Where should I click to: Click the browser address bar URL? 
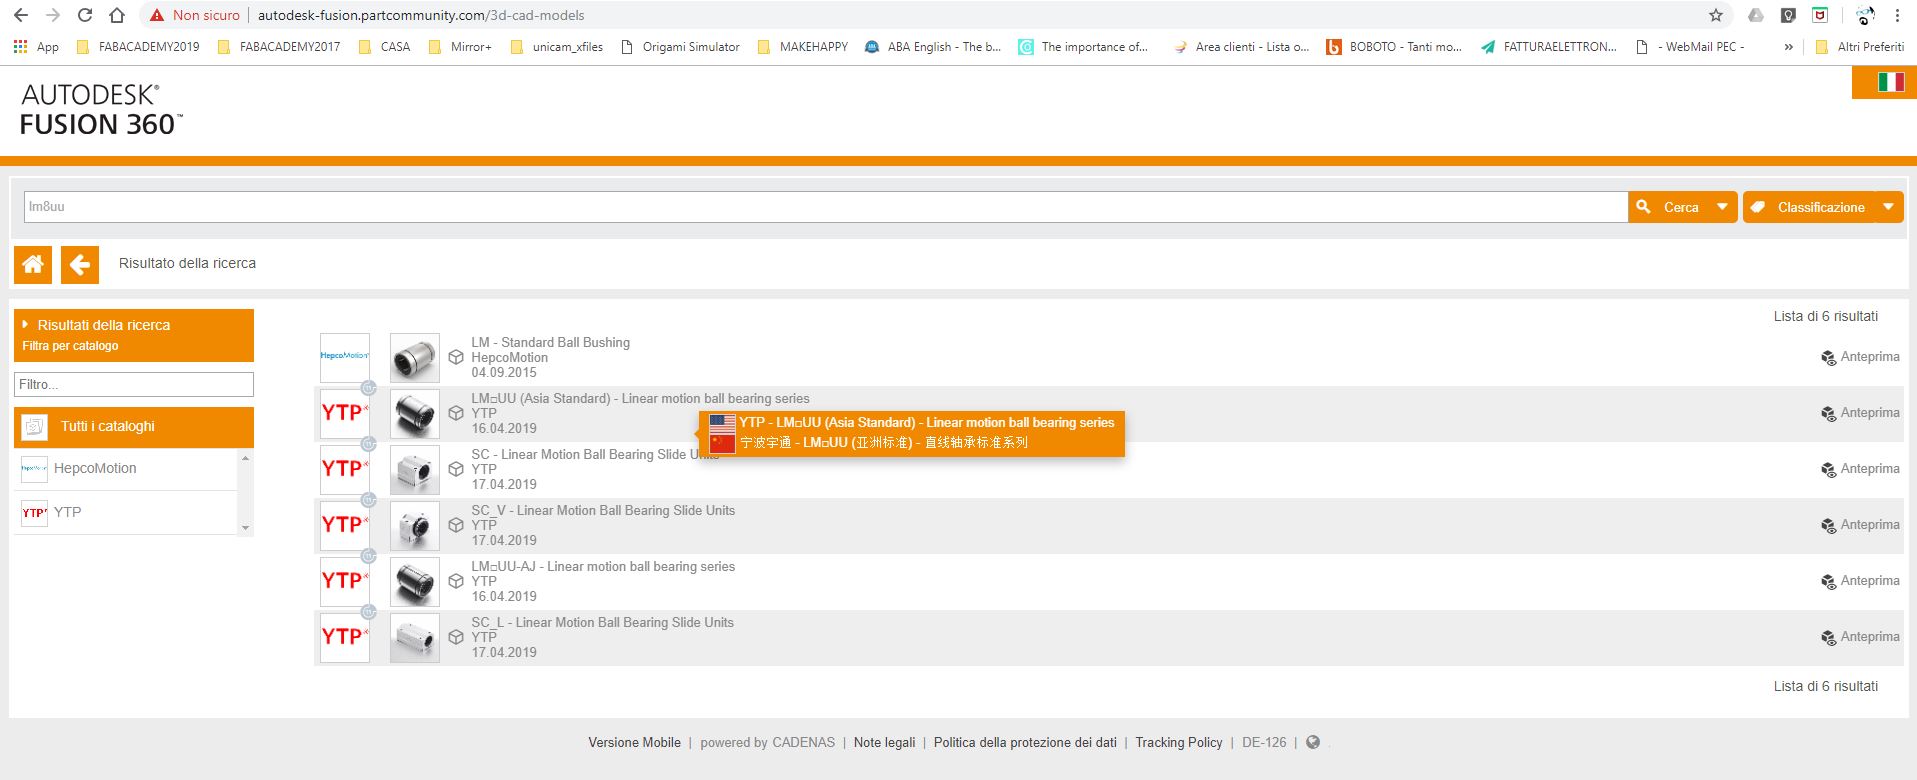click(x=421, y=15)
